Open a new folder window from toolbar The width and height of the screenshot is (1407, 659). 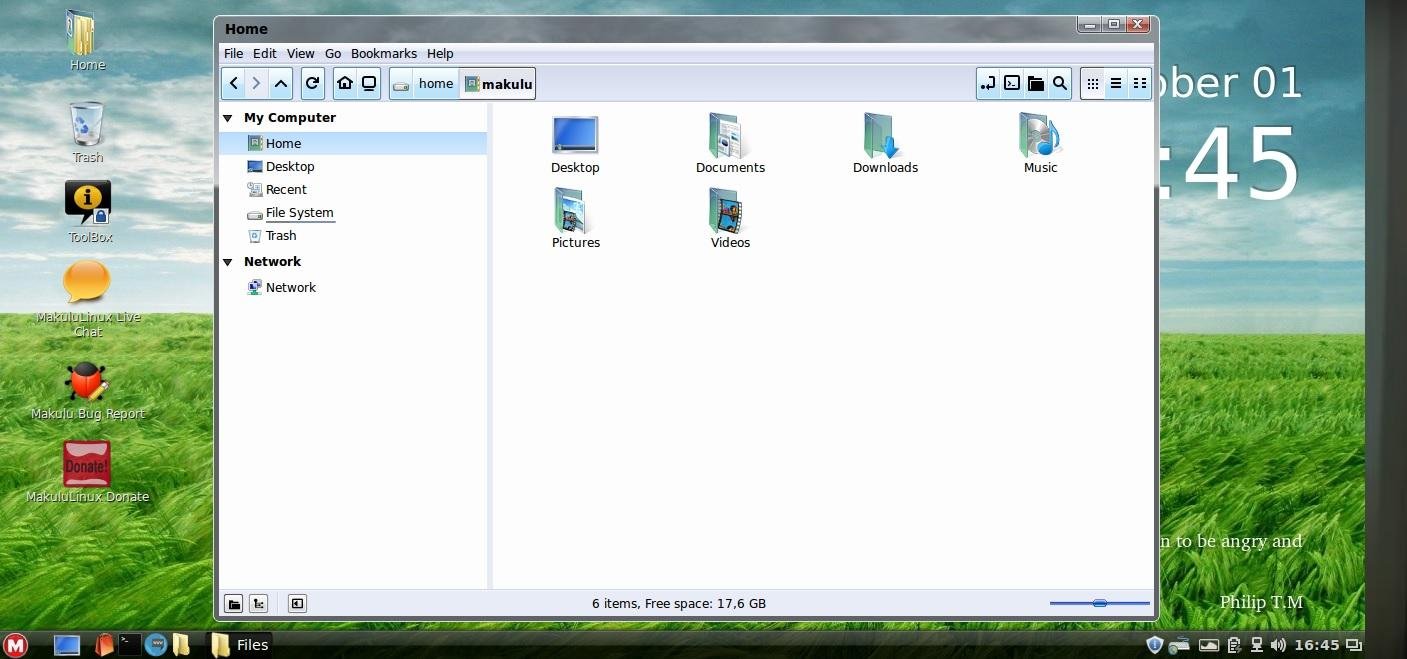(1036, 83)
